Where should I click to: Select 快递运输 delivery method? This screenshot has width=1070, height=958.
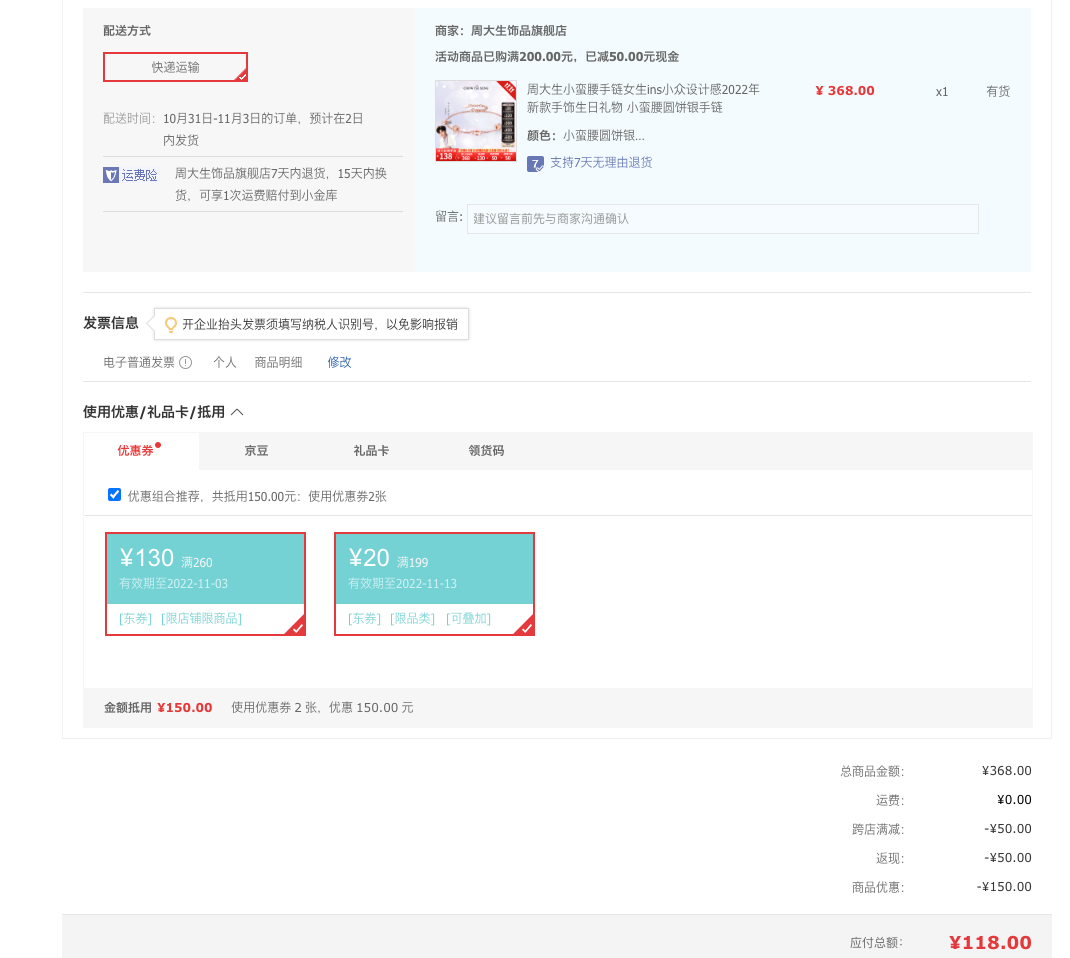[175, 67]
